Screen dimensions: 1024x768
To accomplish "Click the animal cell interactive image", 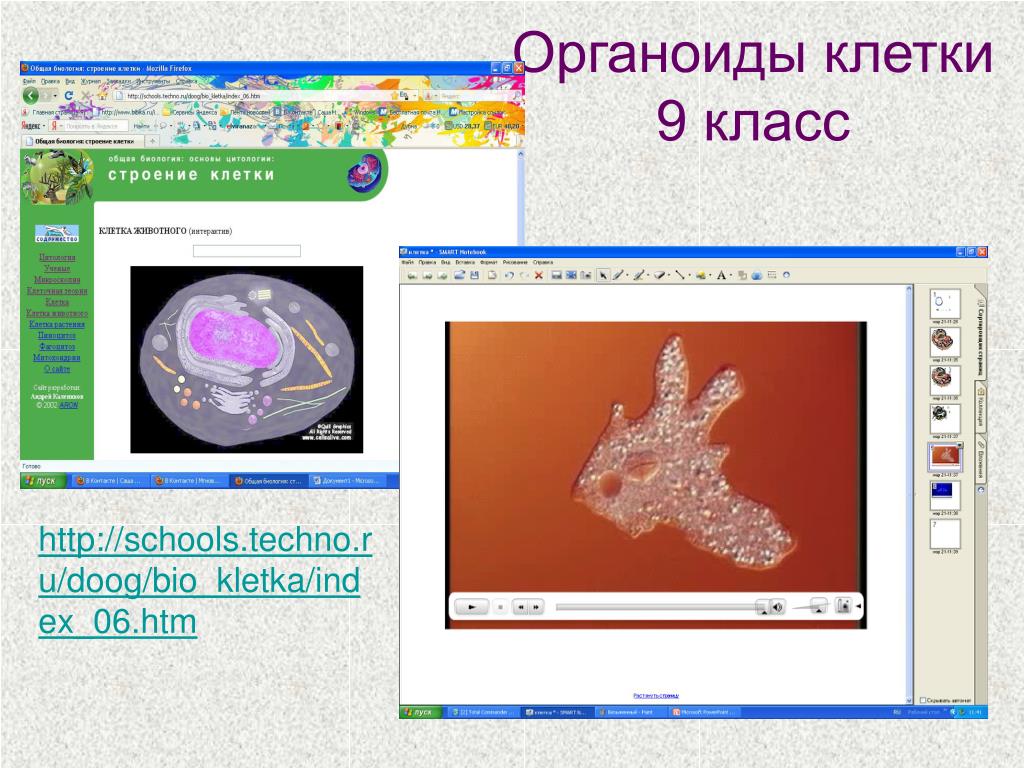I will [246, 359].
